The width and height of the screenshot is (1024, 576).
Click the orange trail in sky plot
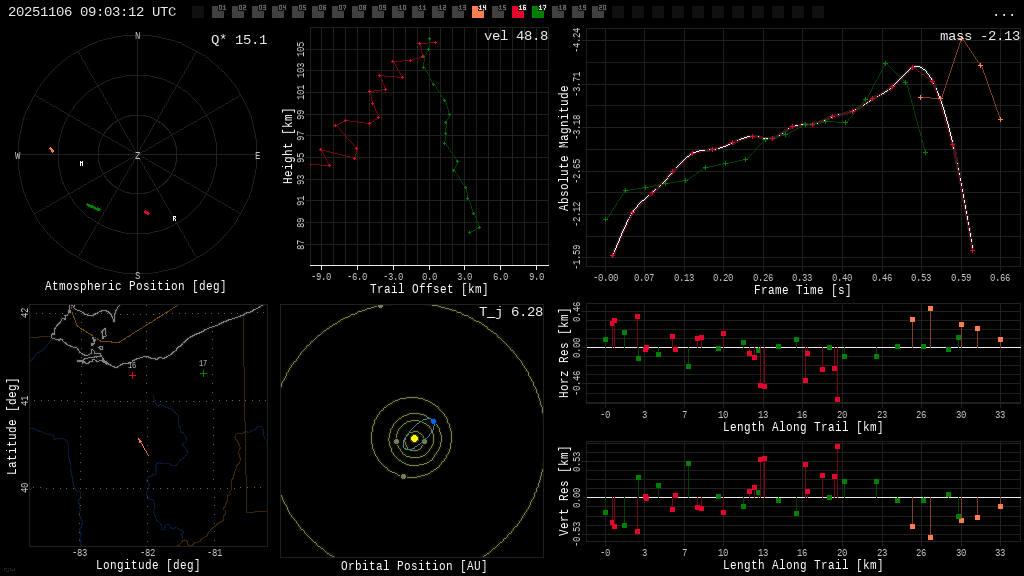[x=52, y=150]
